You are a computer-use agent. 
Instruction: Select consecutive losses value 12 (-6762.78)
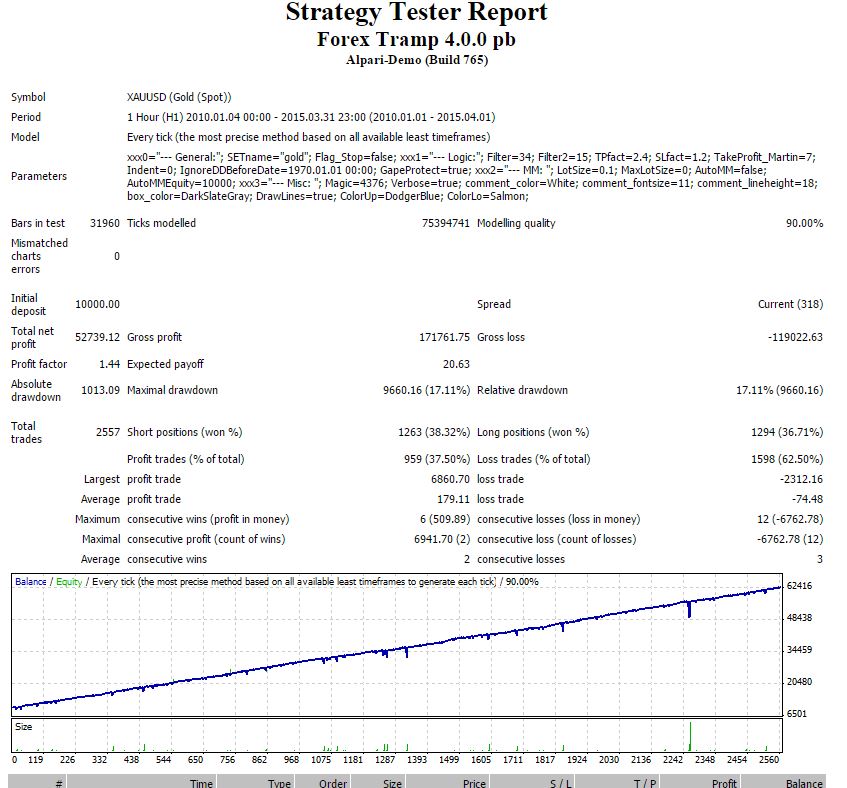[790, 519]
